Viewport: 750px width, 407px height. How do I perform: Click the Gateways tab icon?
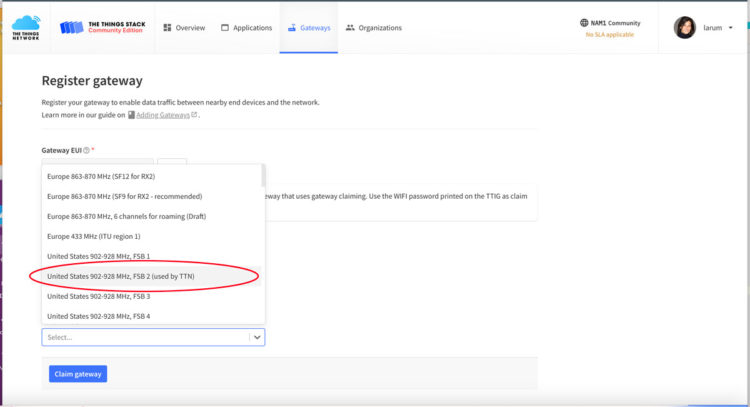tap(292, 28)
